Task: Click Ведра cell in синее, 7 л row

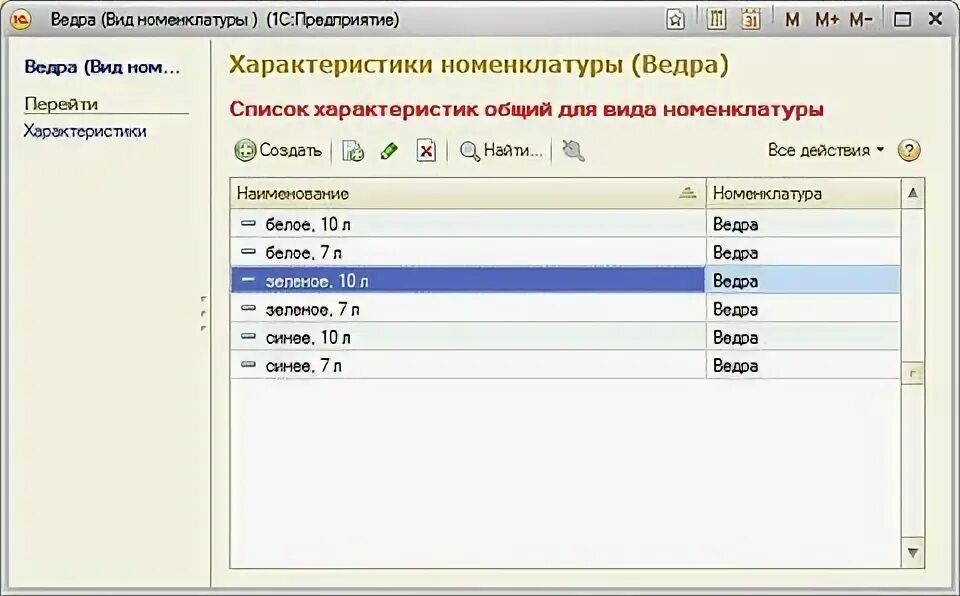Action: tap(803, 365)
